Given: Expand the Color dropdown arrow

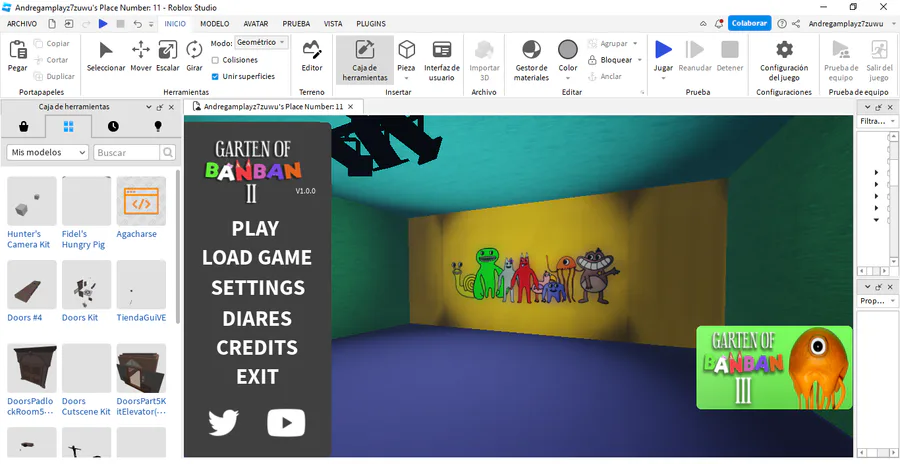Looking at the screenshot, I should (x=568, y=78).
